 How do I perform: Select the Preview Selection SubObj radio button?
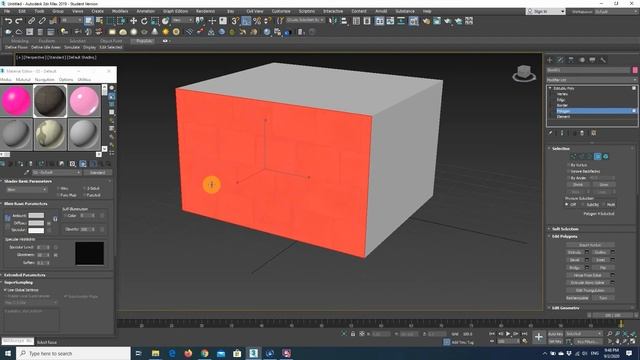583,204
